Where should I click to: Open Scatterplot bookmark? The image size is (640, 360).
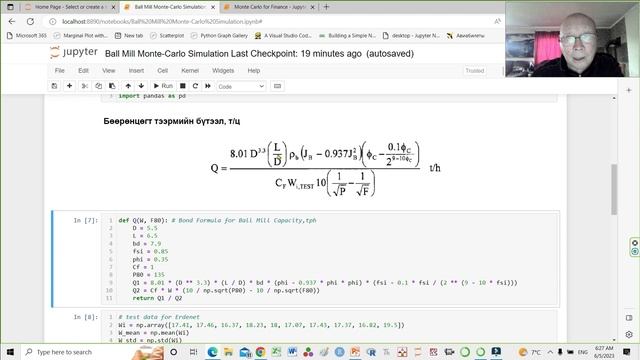167,36
